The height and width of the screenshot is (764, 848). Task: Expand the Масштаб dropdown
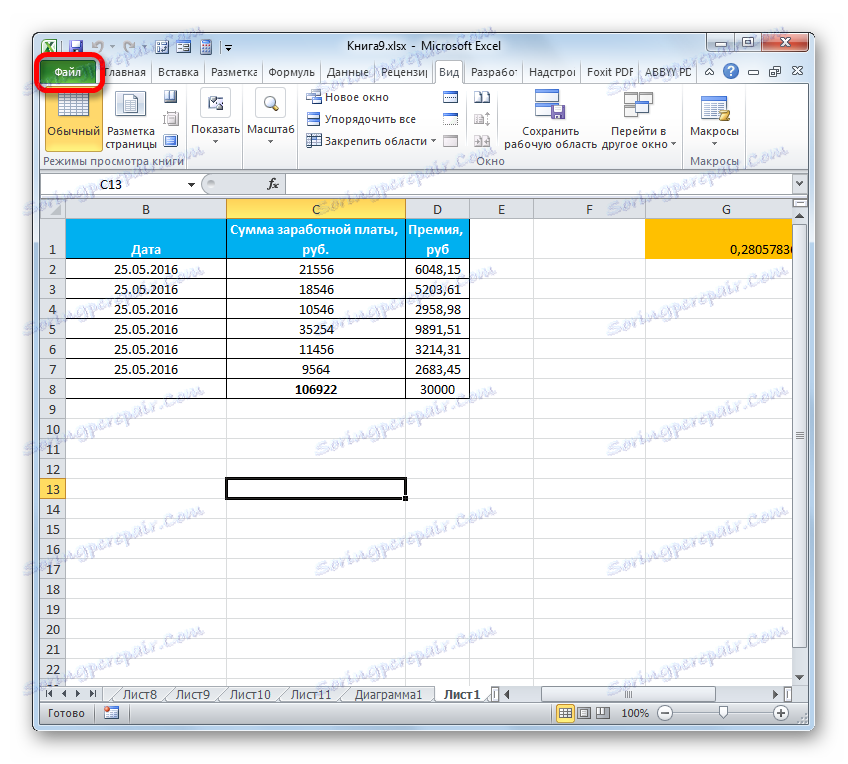click(x=270, y=118)
